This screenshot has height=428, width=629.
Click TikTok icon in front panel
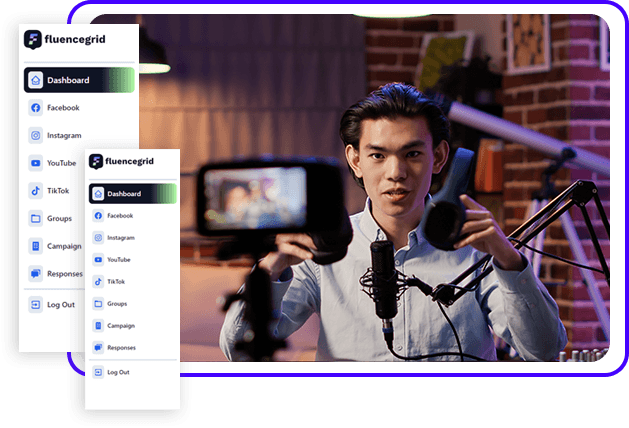click(98, 282)
